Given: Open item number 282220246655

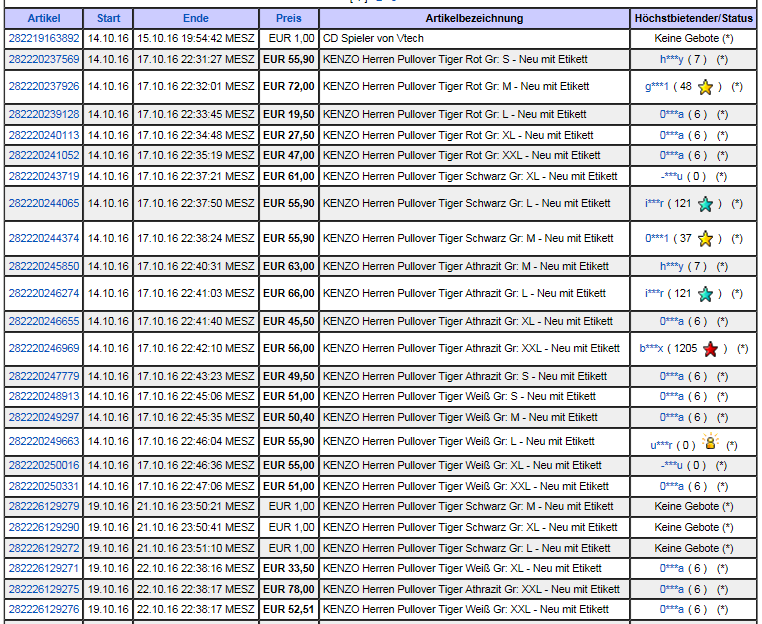Looking at the screenshot, I should pos(44,321).
